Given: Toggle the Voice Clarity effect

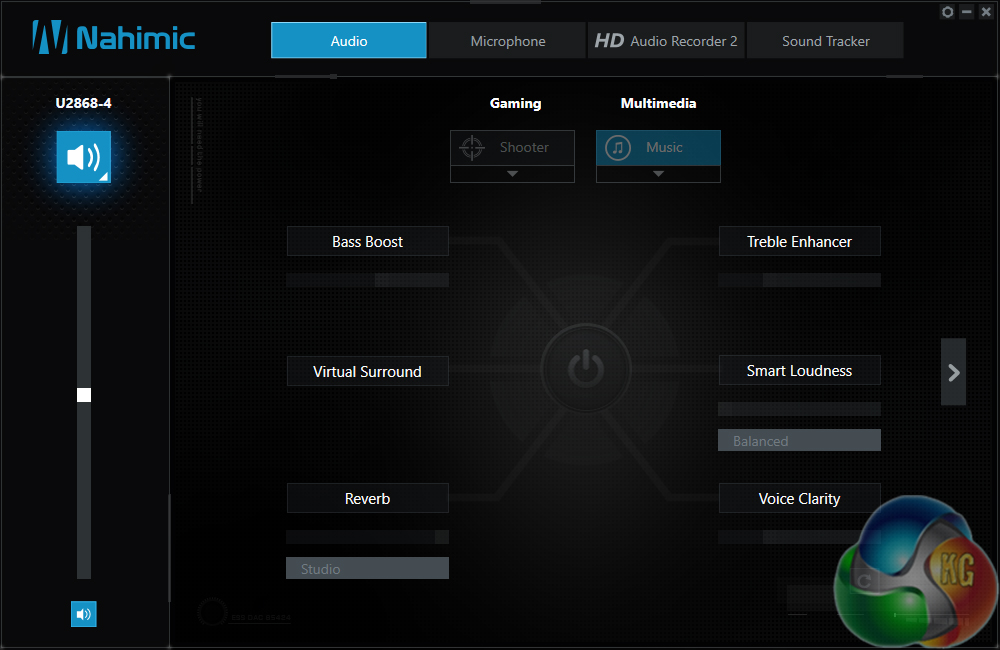Looking at the screenshot, I should tap(799, 498).
